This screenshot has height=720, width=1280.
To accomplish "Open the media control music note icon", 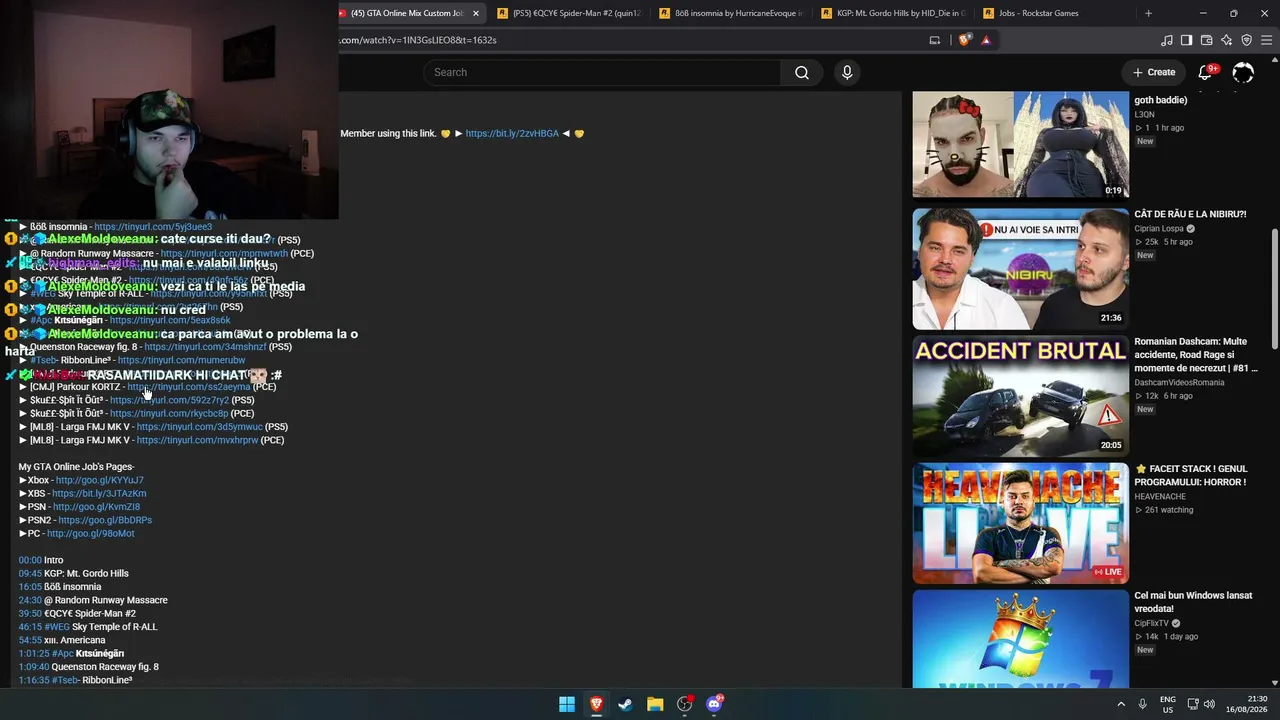I will 1167,40.
